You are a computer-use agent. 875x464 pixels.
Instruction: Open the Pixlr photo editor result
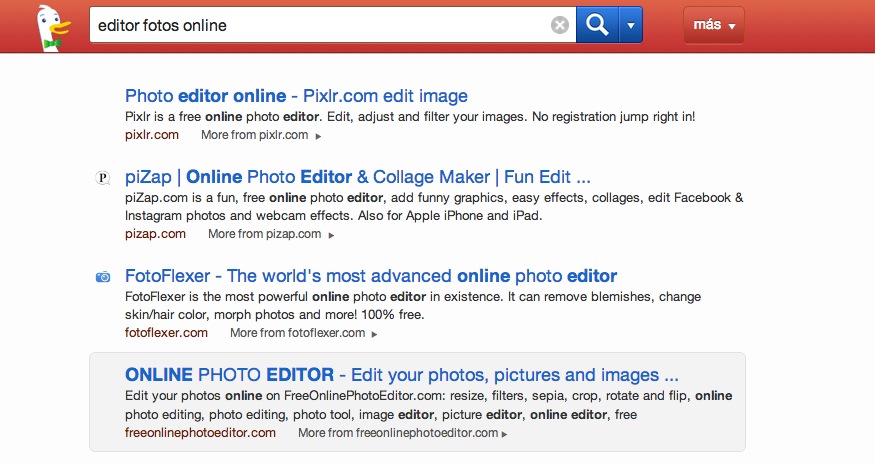[x=296, y=96]
